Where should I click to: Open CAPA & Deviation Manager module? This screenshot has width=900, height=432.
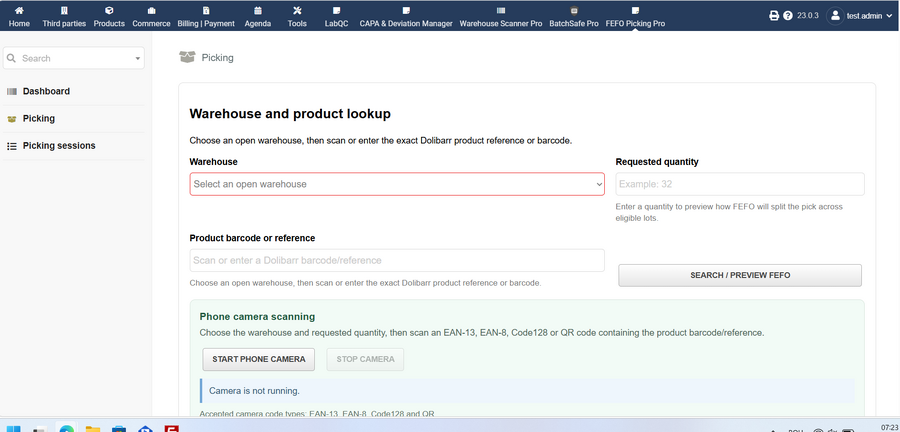[x=406, y=17]
